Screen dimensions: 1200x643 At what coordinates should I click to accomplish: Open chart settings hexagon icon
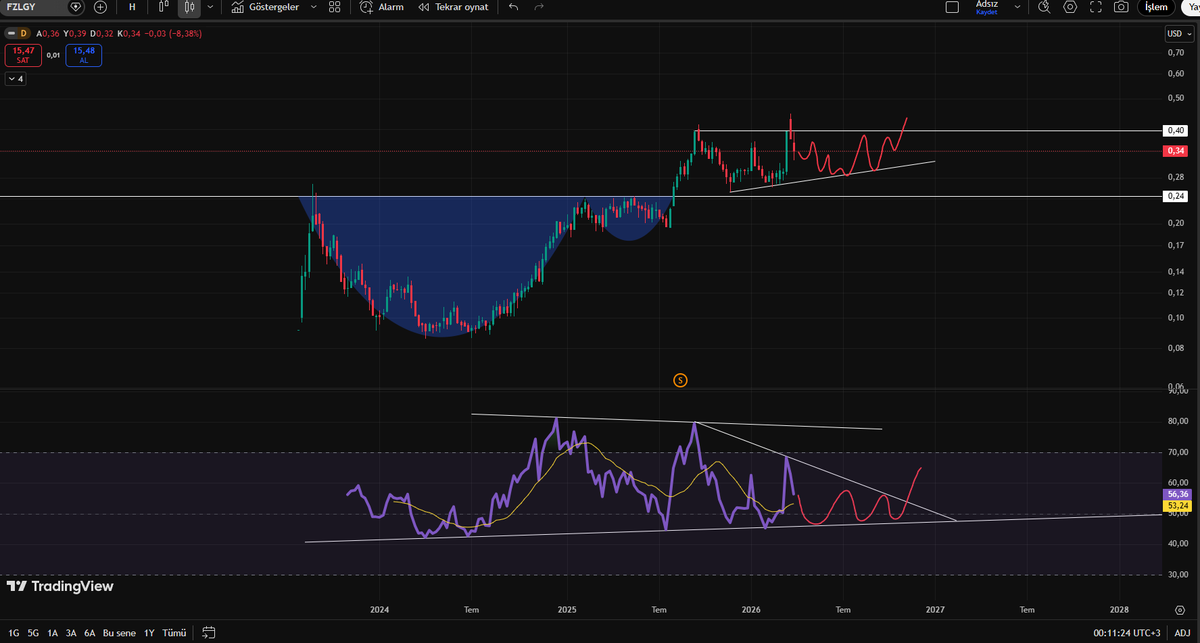pos(1070,7)
